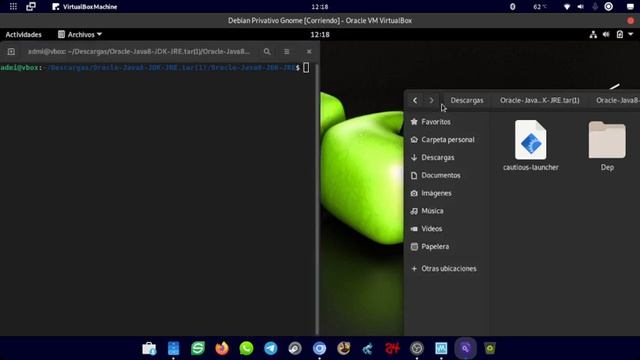Open the VirtualBox Machine menu
Image resolution: width=640 pixels, height=360 pixels.
(x=85, y=7)
